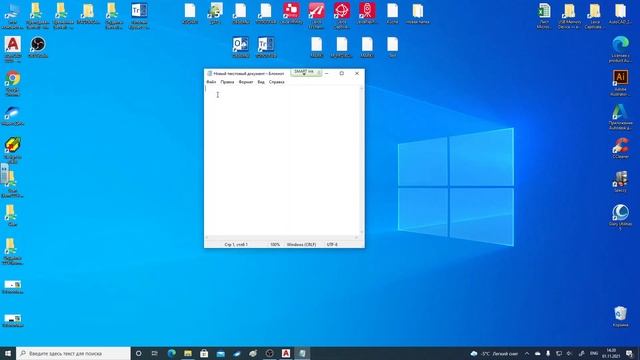This screenshot has width=640, height=360.
Task: Select the green-yellow cube shortcut icon
Action: coord(13,150)
